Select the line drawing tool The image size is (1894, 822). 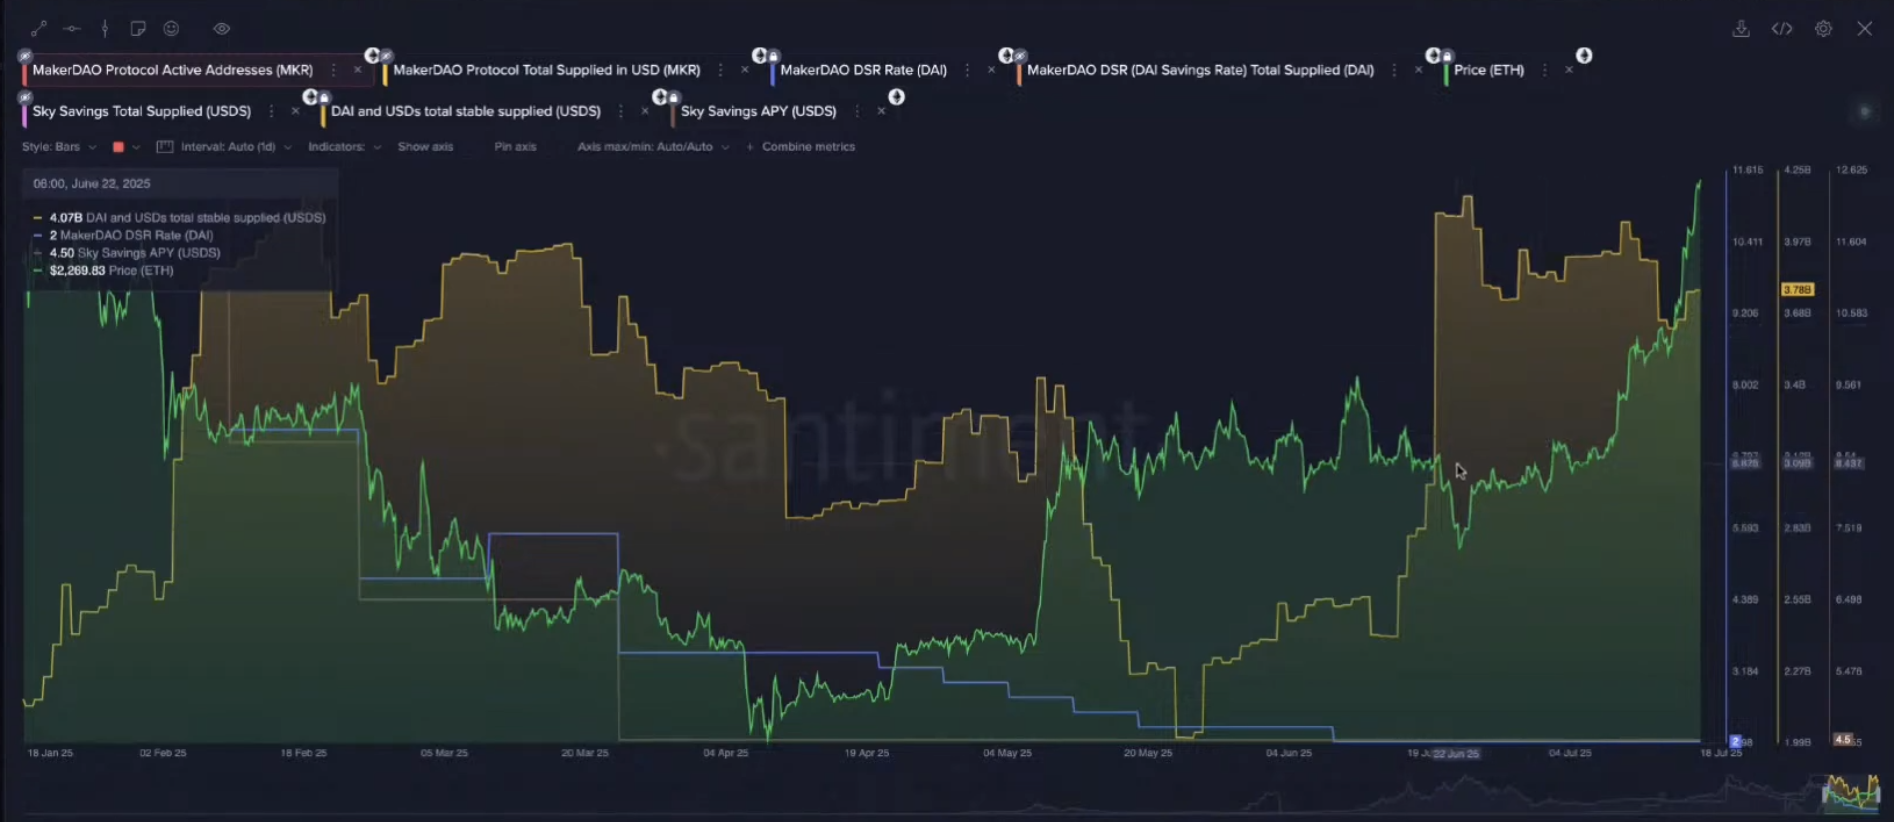tap(38, 29)
